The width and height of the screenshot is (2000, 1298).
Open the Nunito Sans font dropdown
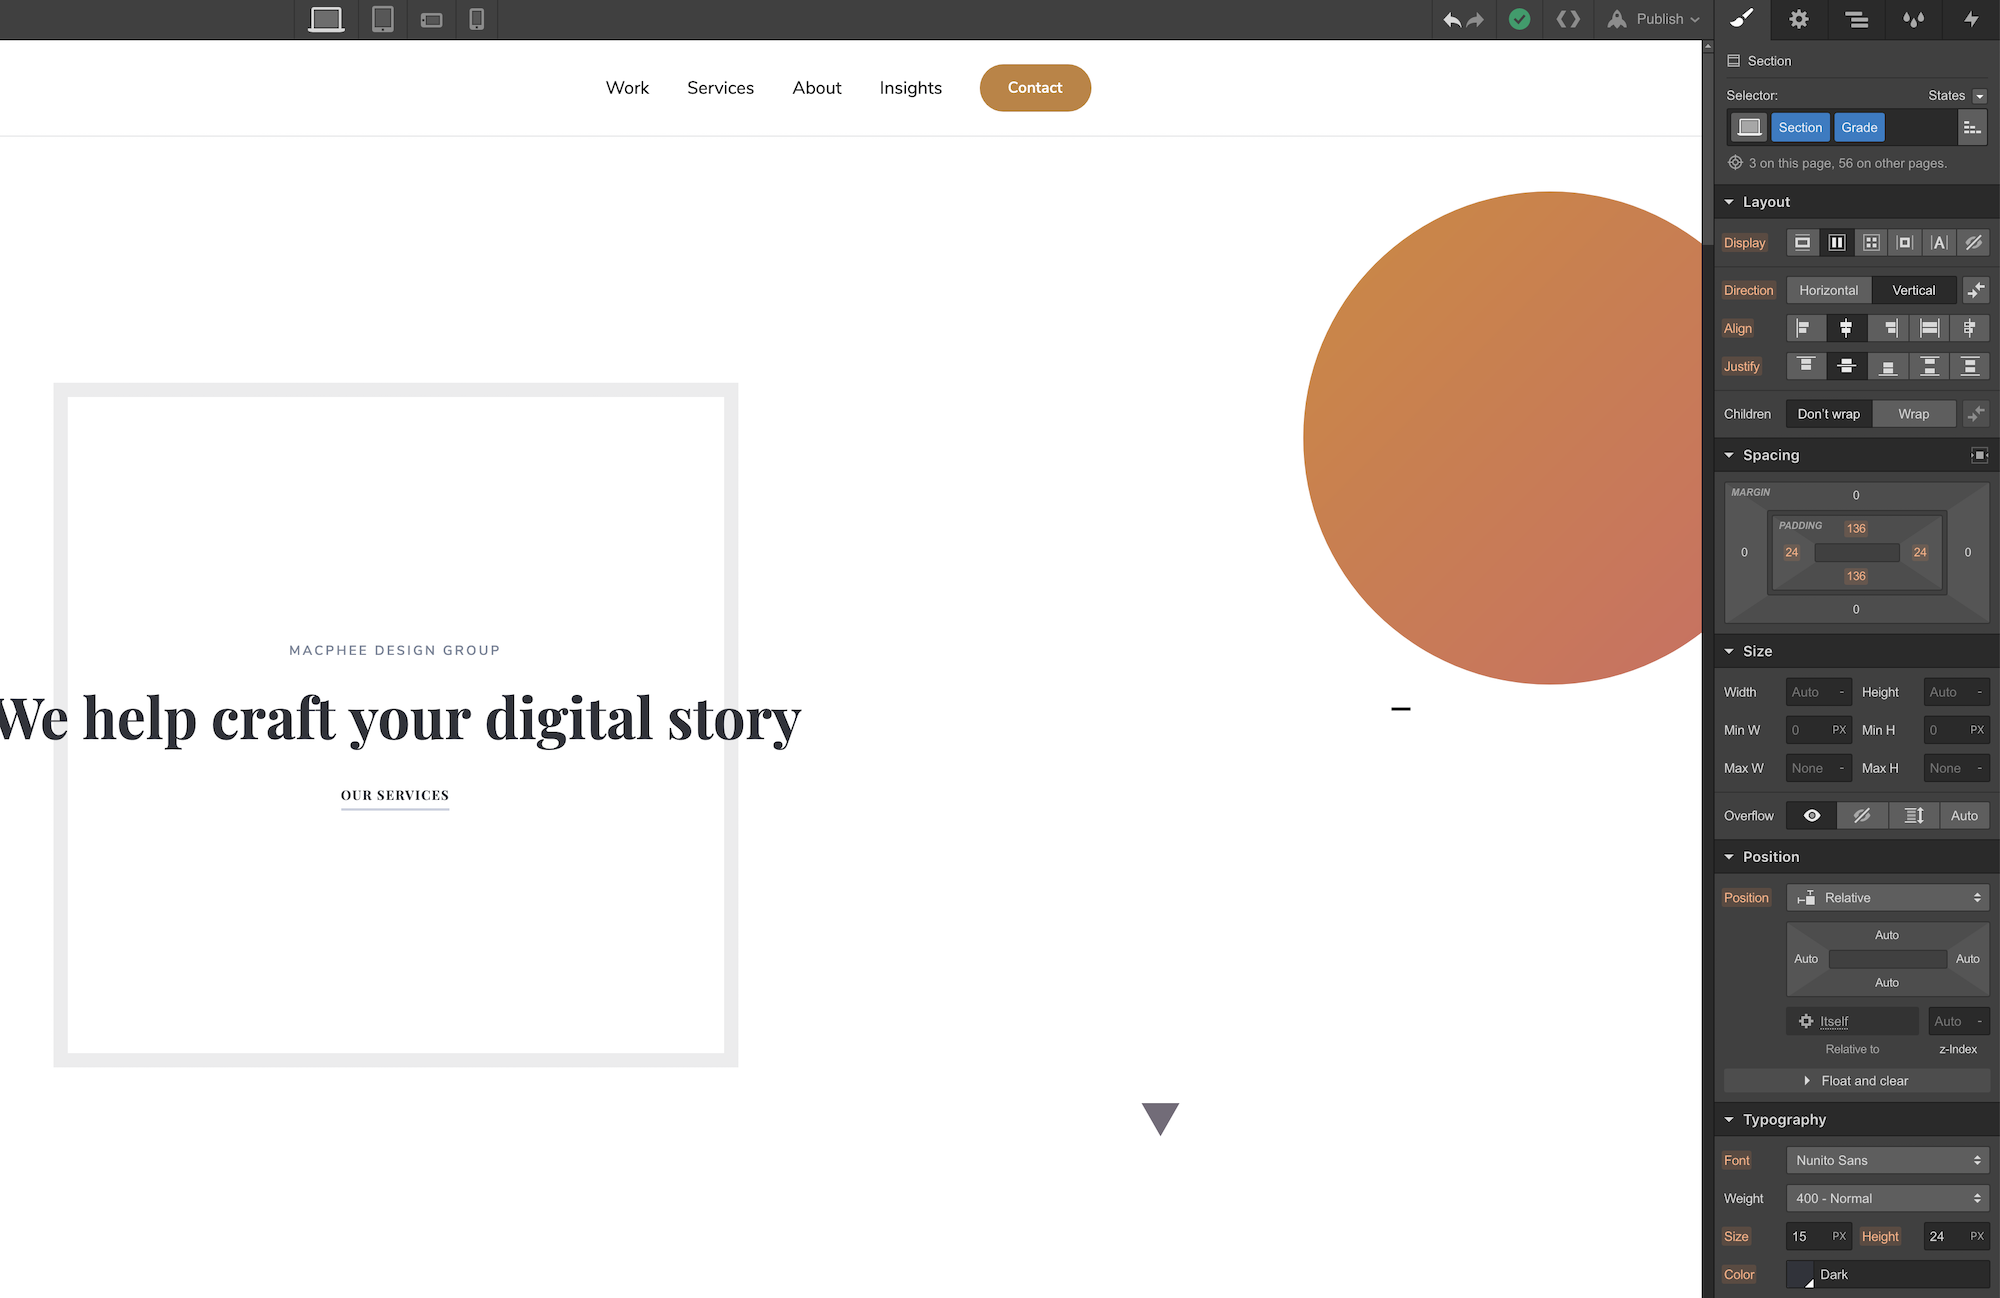[1888, 1160]
